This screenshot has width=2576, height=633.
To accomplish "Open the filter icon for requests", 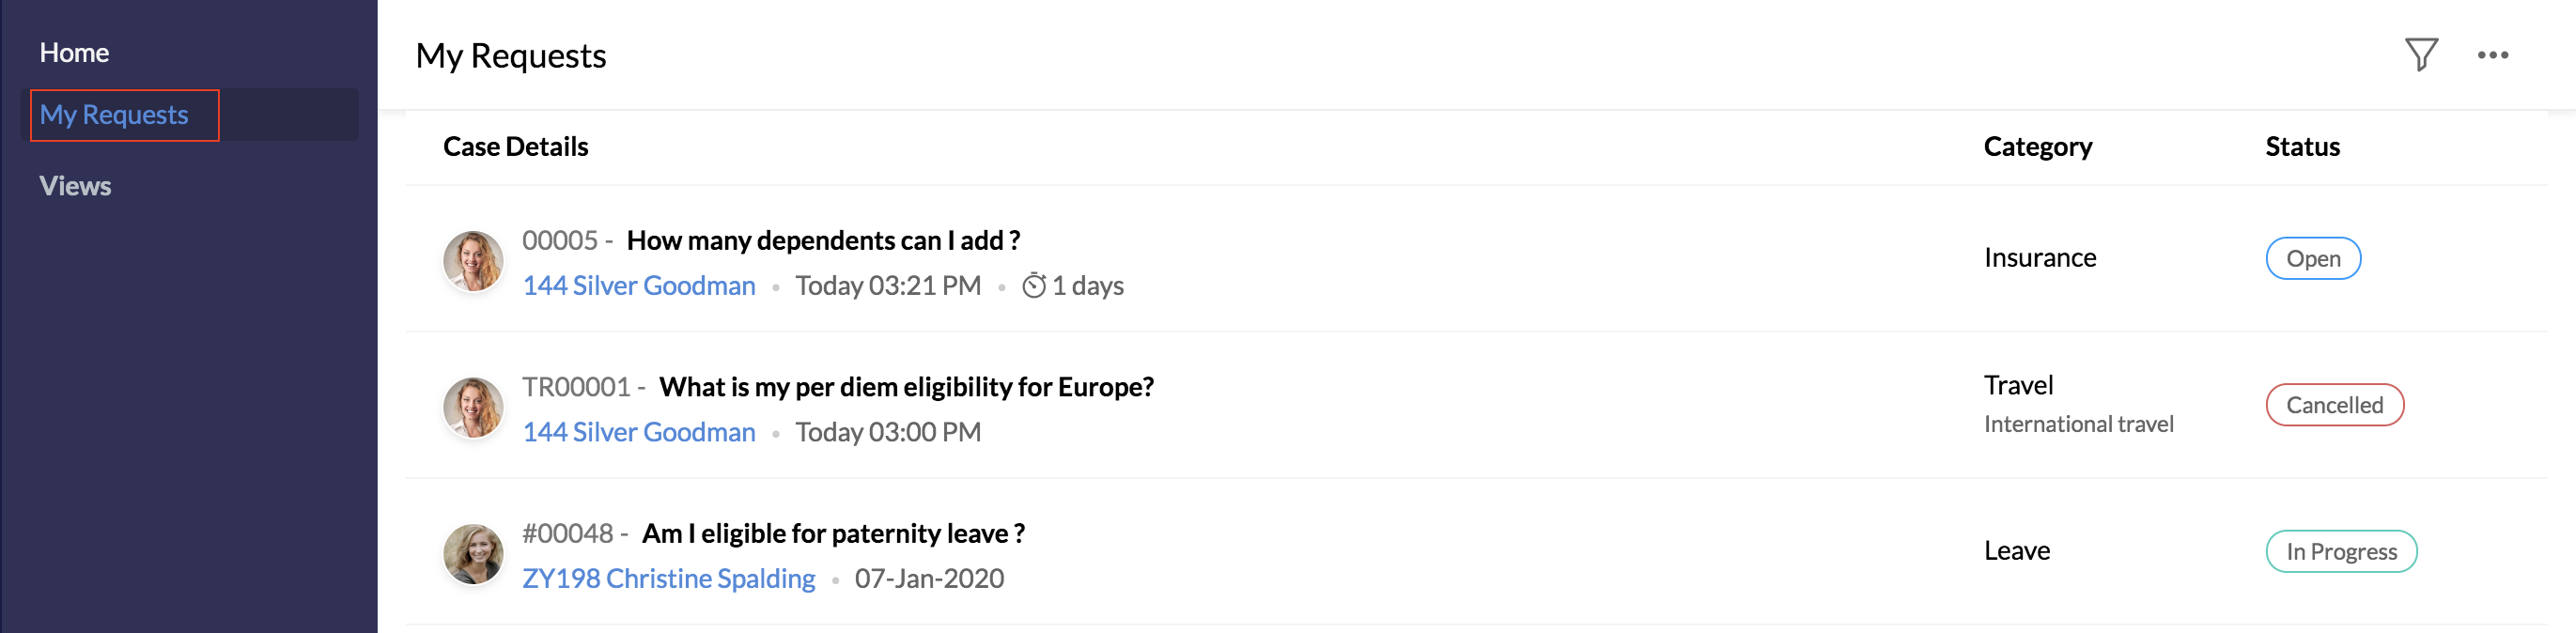I will pyautogui.click(x=2420, y=55).
